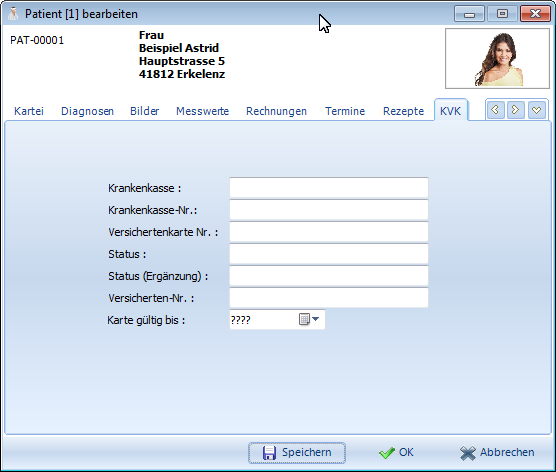Switch to the Kartei tab

click(29, 111)
